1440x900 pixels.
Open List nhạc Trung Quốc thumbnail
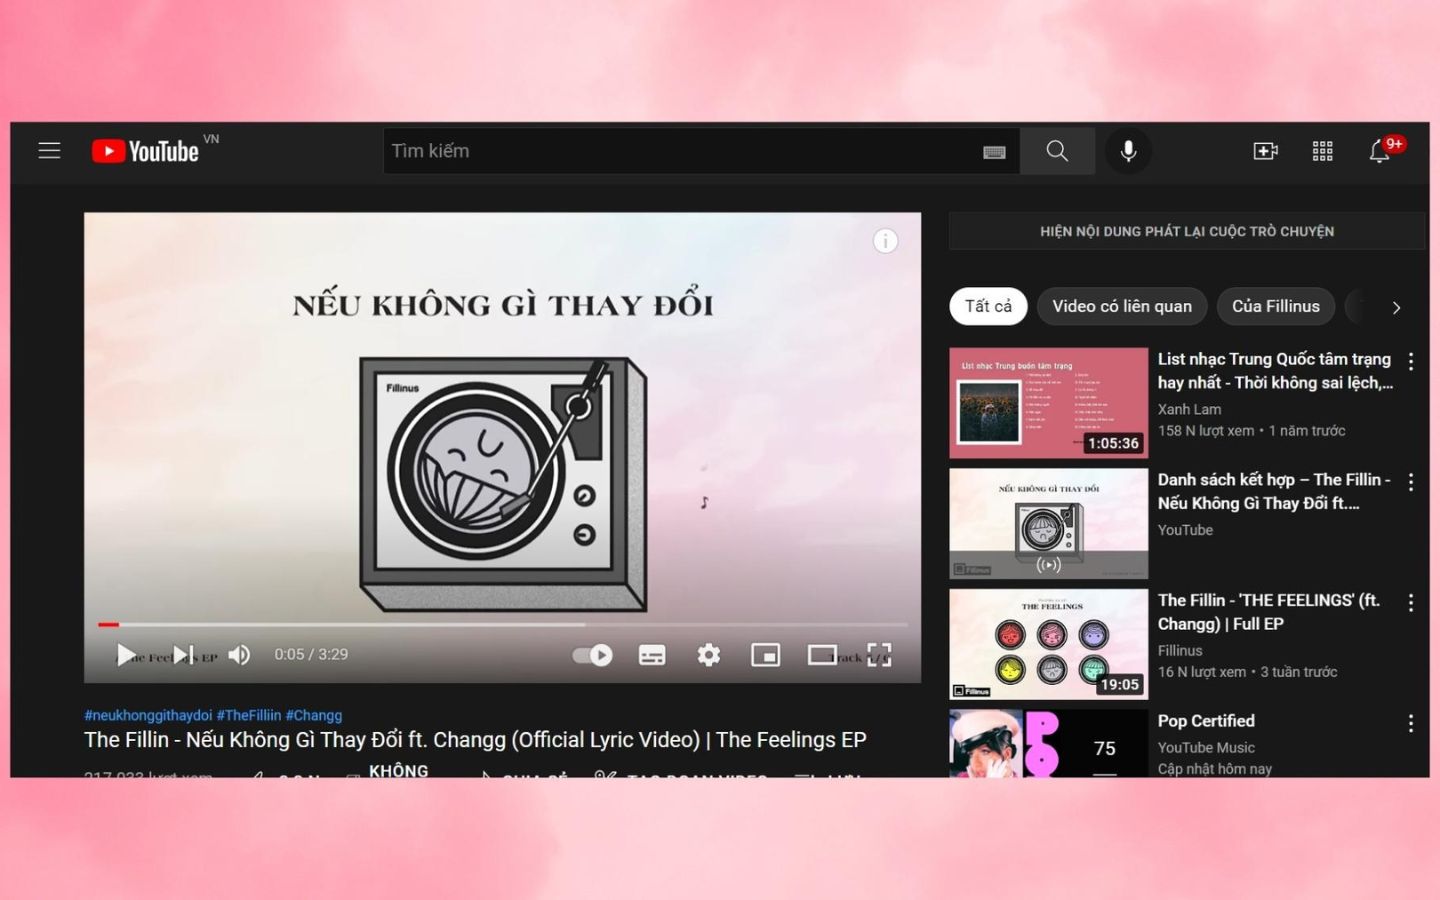[x=1048, y=403]
